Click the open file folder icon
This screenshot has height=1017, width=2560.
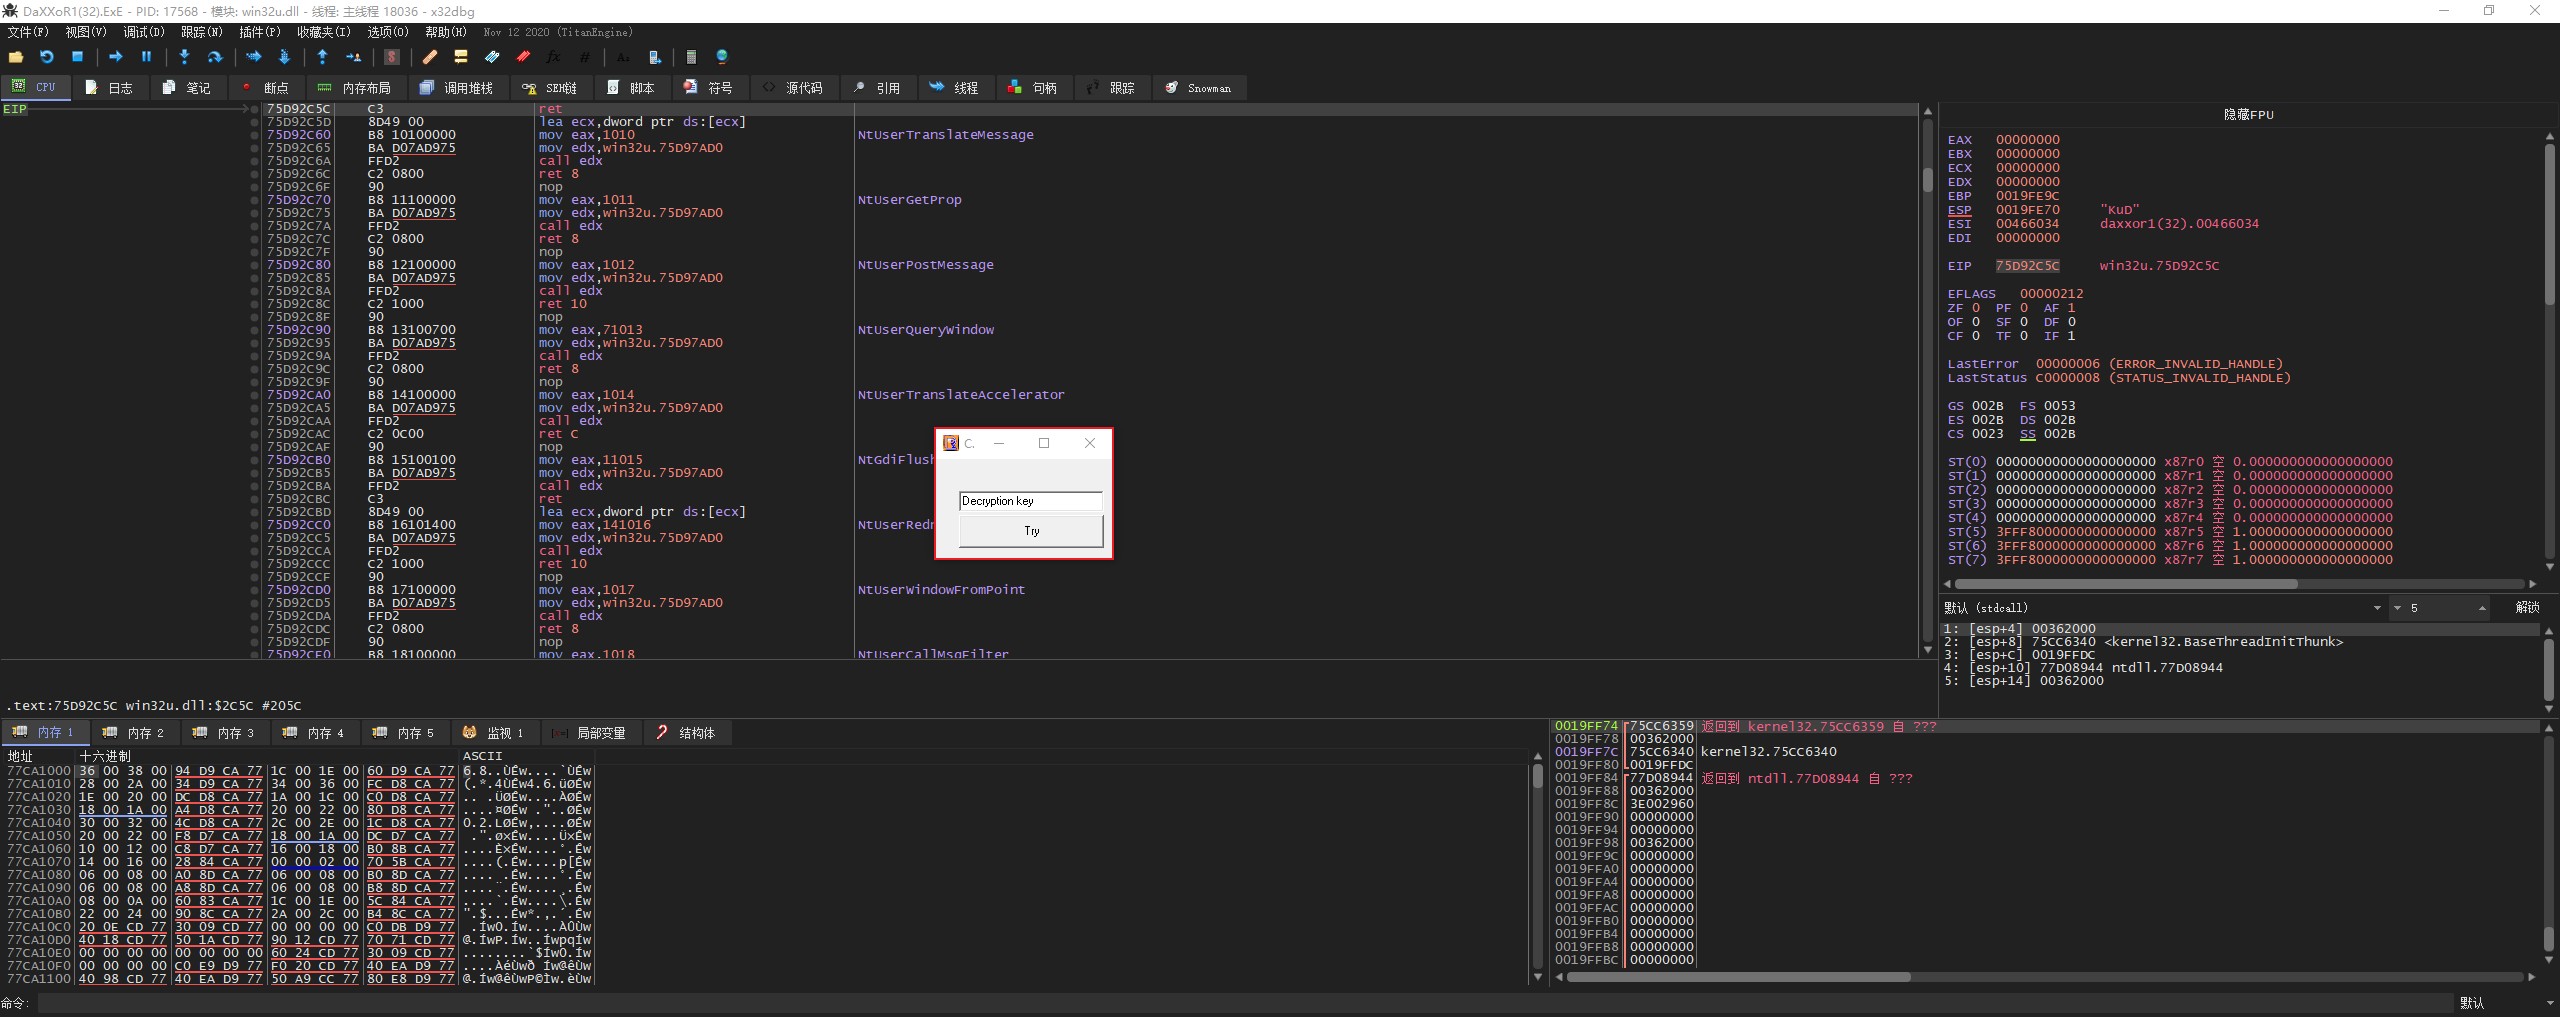pos(16,57)
